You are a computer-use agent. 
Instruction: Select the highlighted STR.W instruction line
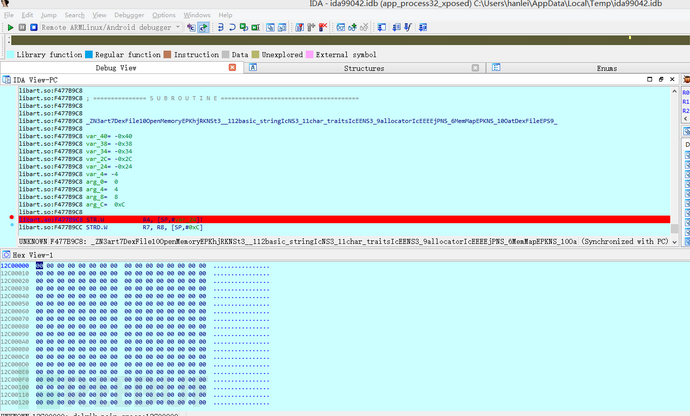click(344, 220)
